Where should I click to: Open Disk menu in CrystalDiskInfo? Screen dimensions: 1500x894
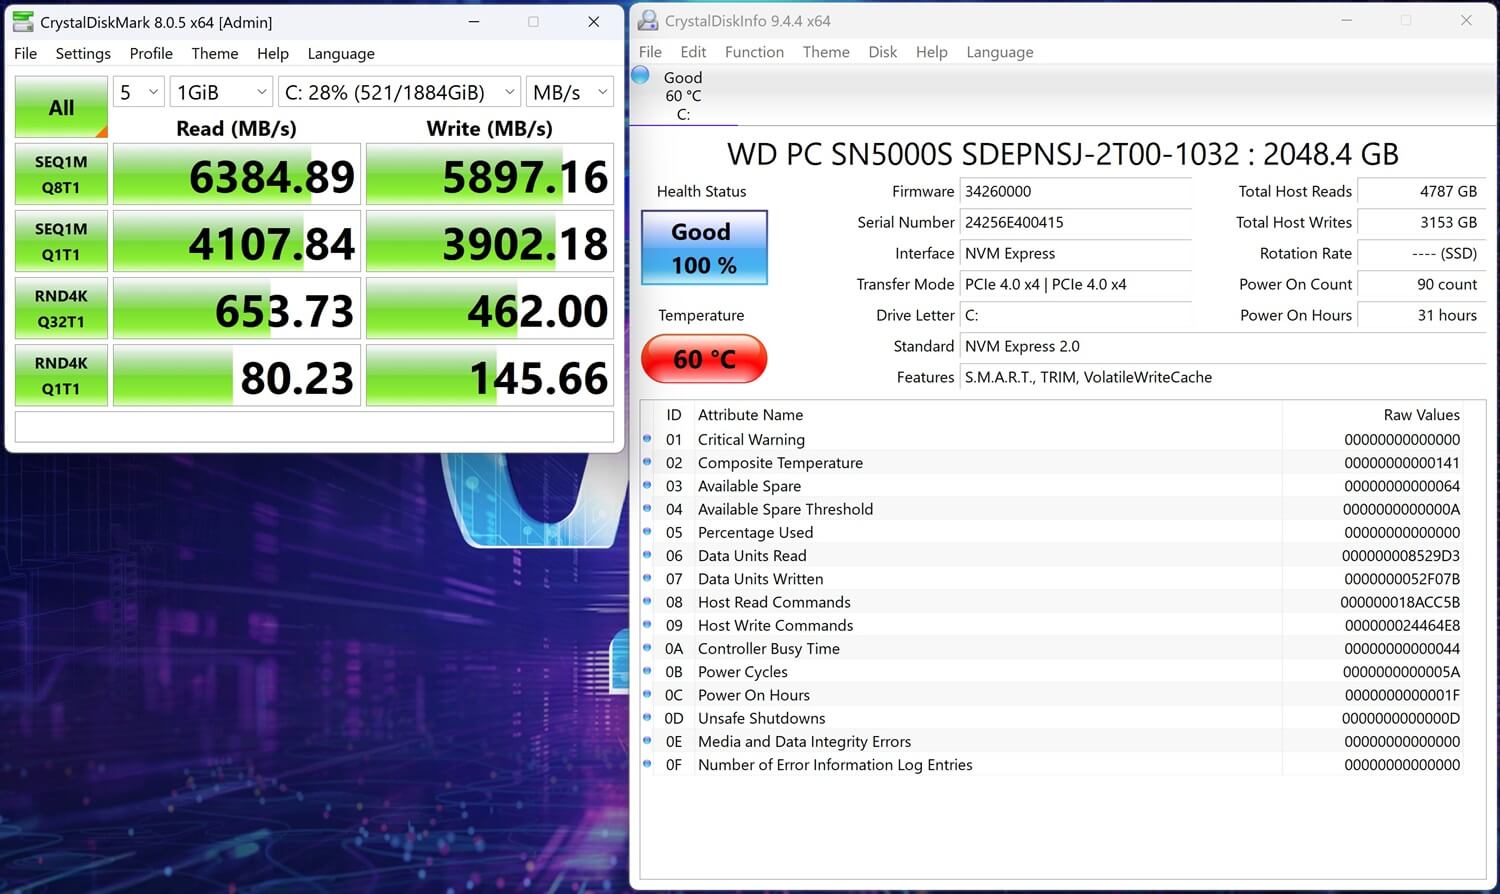[x=883, y=52]
